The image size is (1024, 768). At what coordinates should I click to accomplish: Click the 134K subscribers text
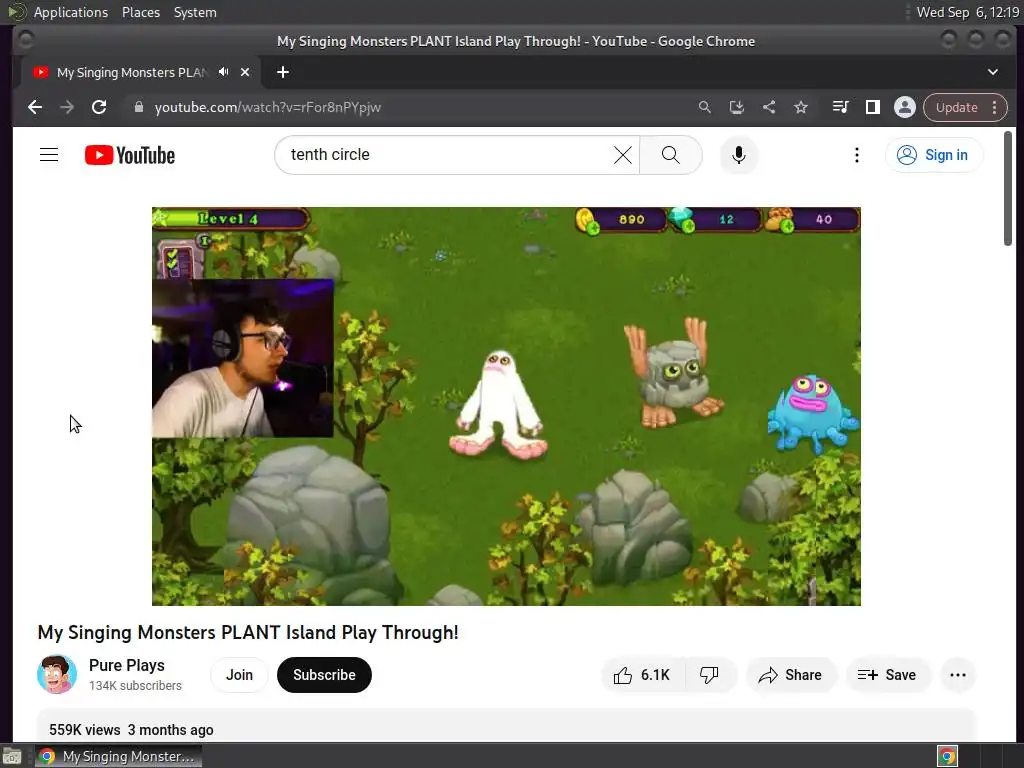click(x=135, y=686)
